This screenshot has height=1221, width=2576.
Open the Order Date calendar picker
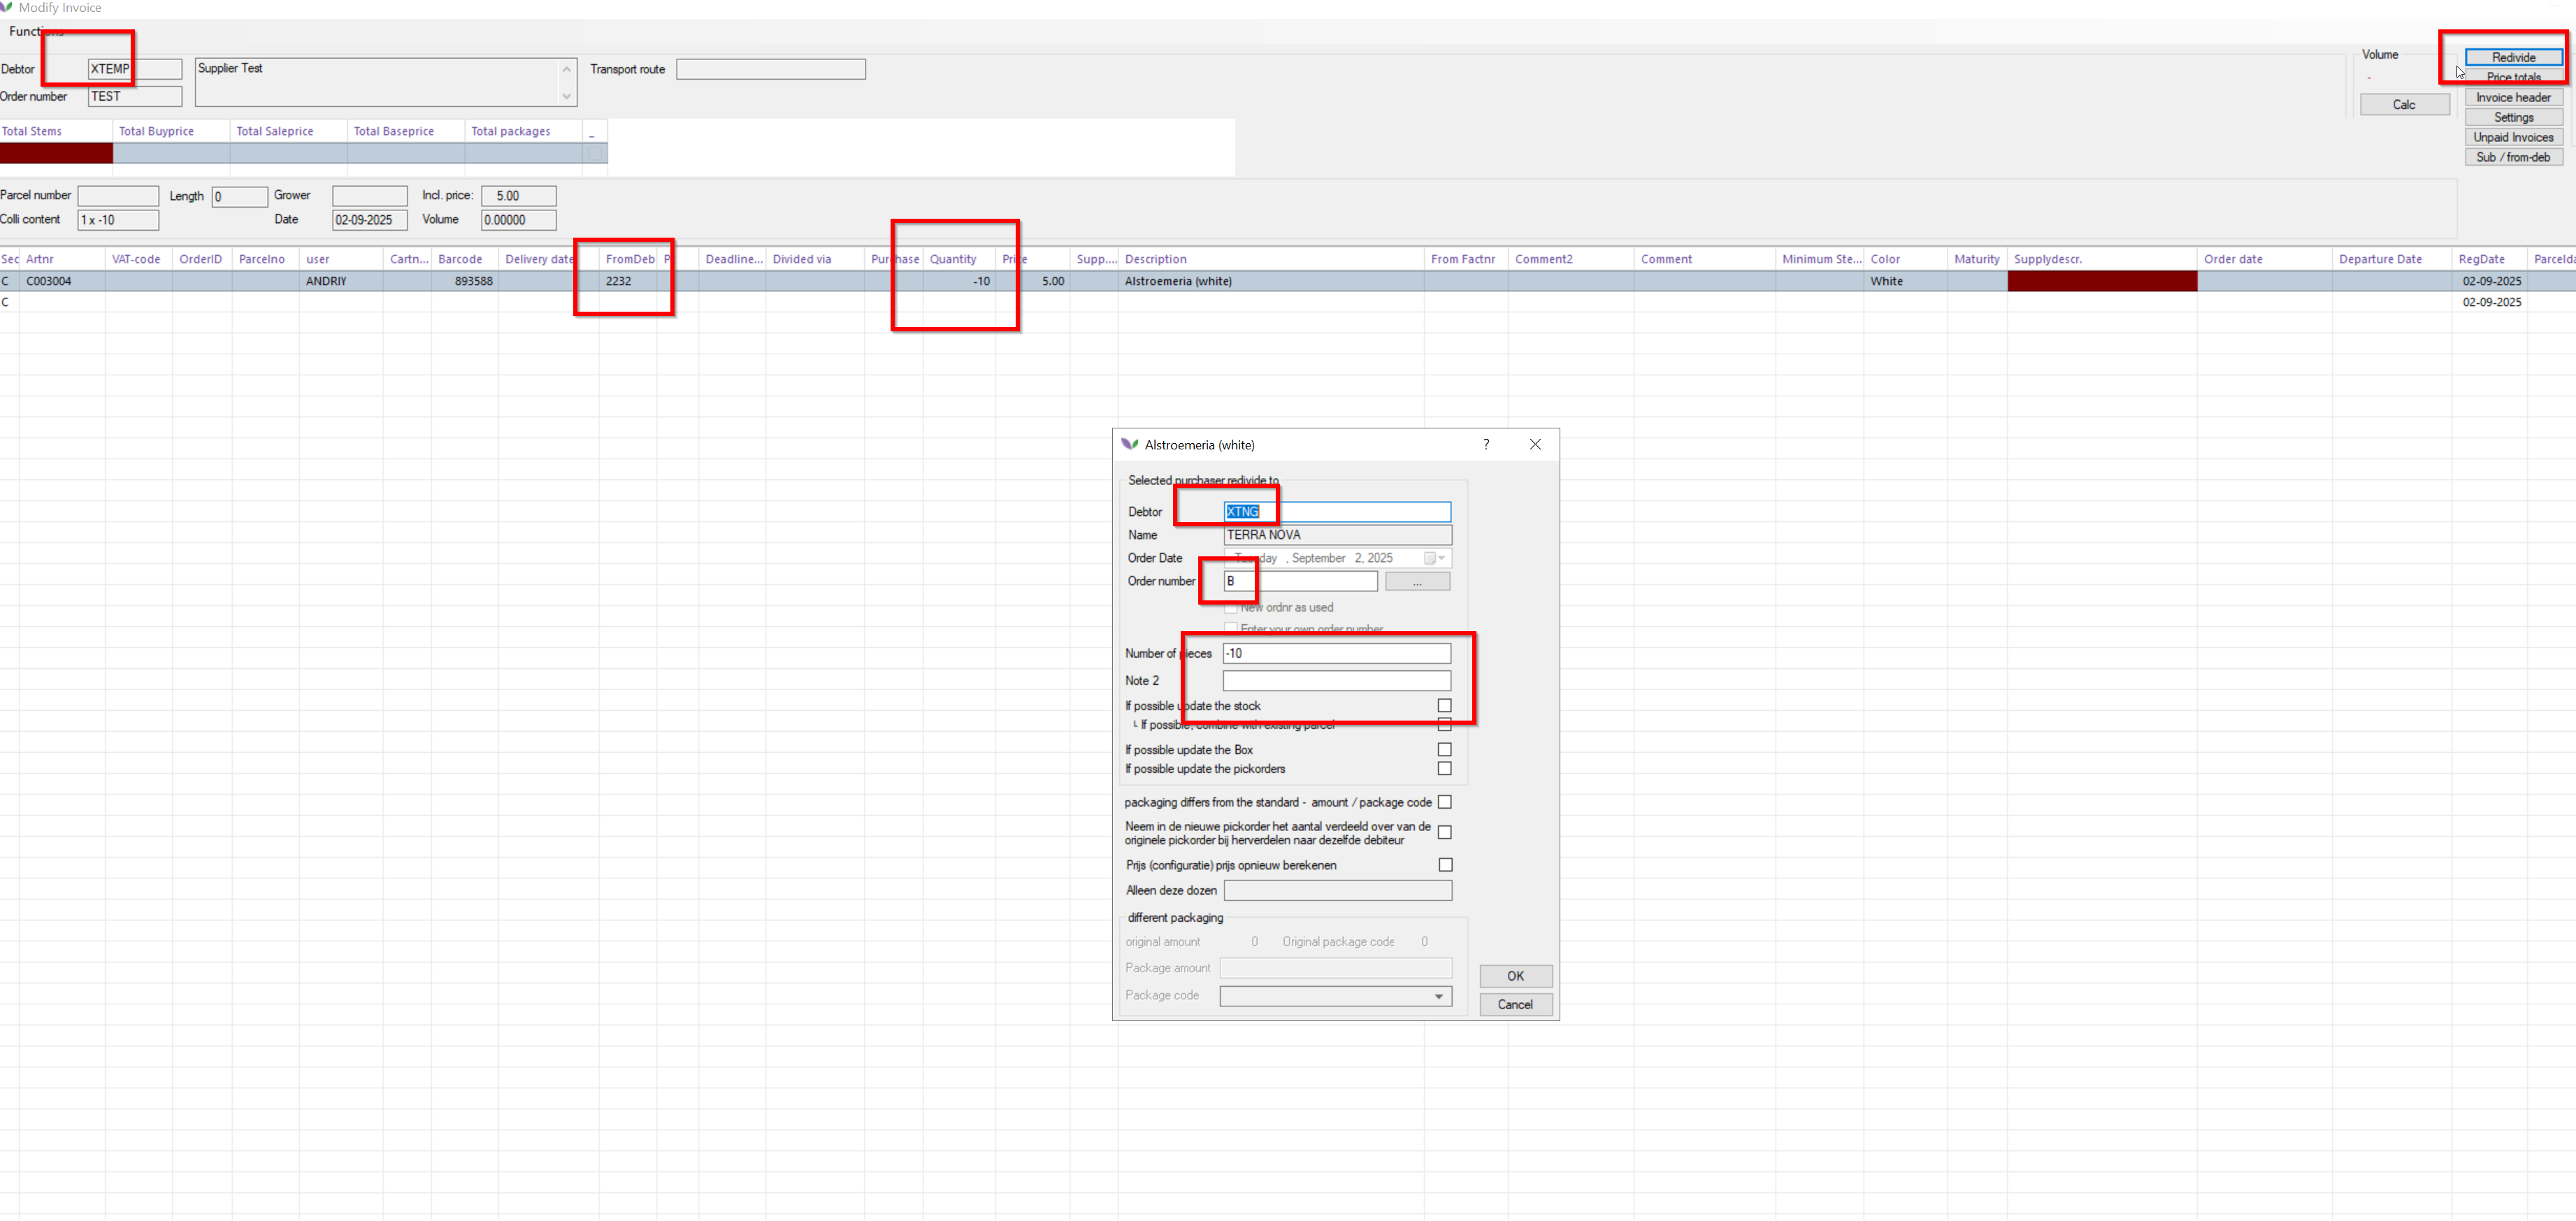point(1435,558)
